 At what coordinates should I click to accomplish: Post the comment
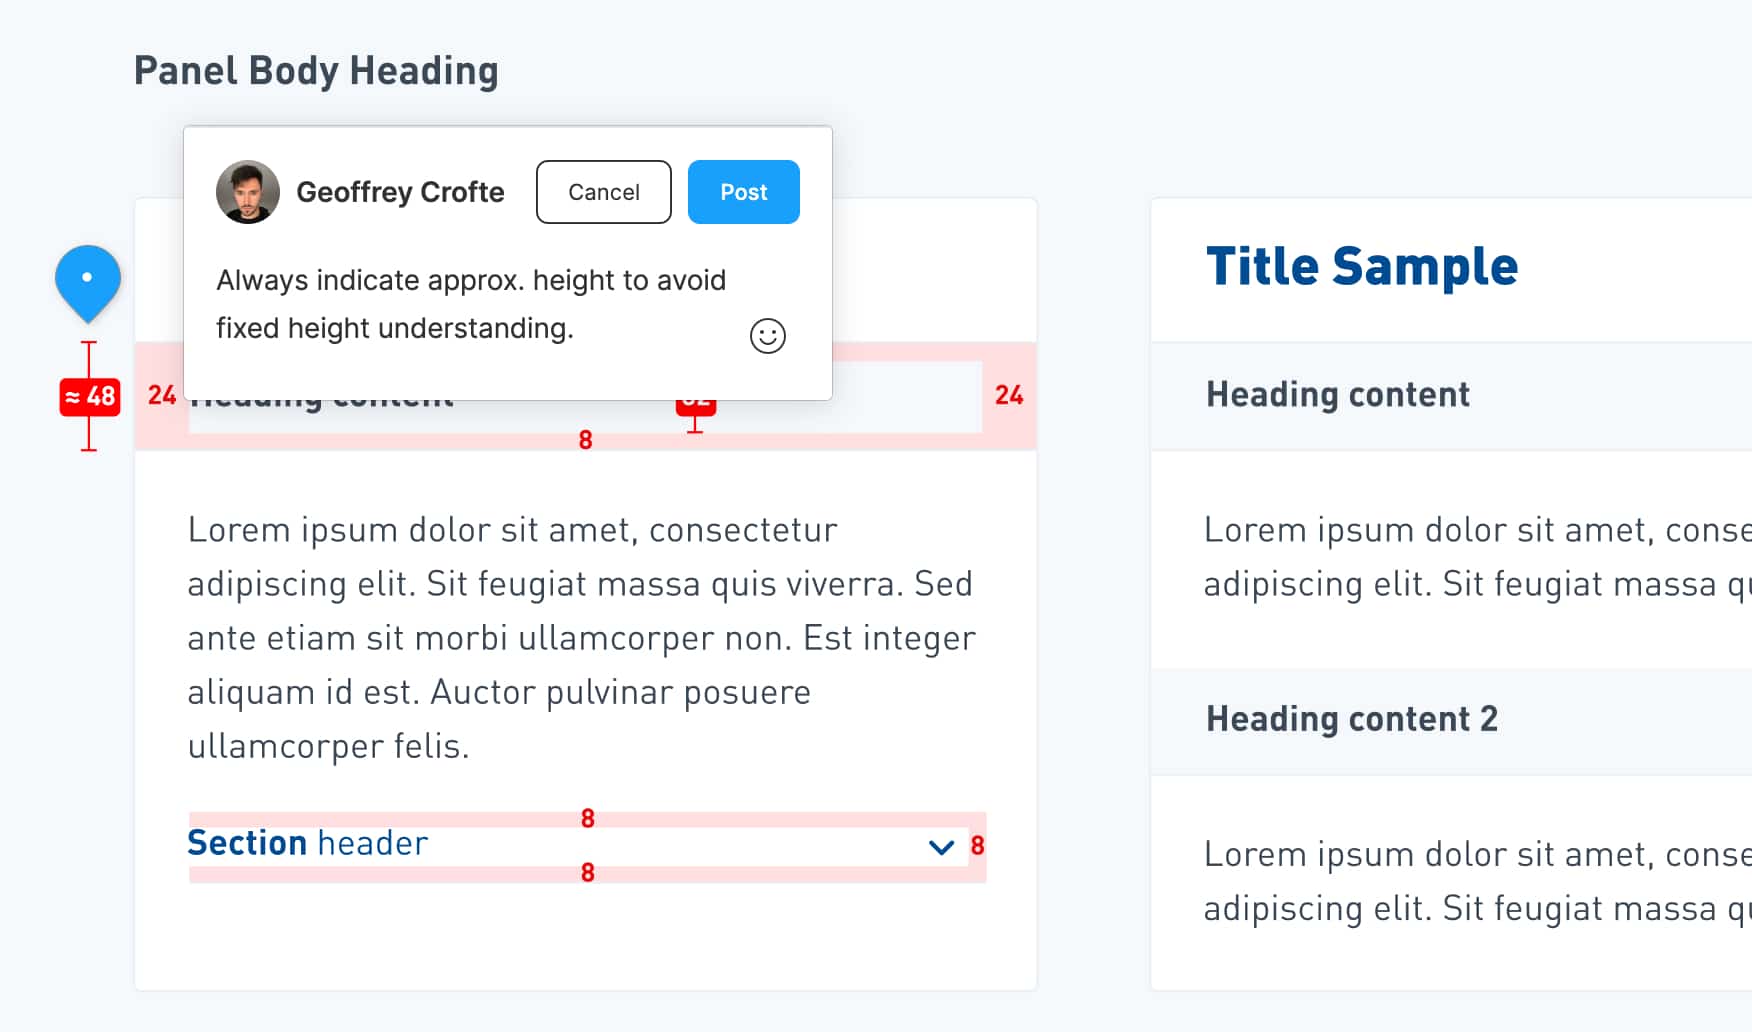(x=744, y=192)
